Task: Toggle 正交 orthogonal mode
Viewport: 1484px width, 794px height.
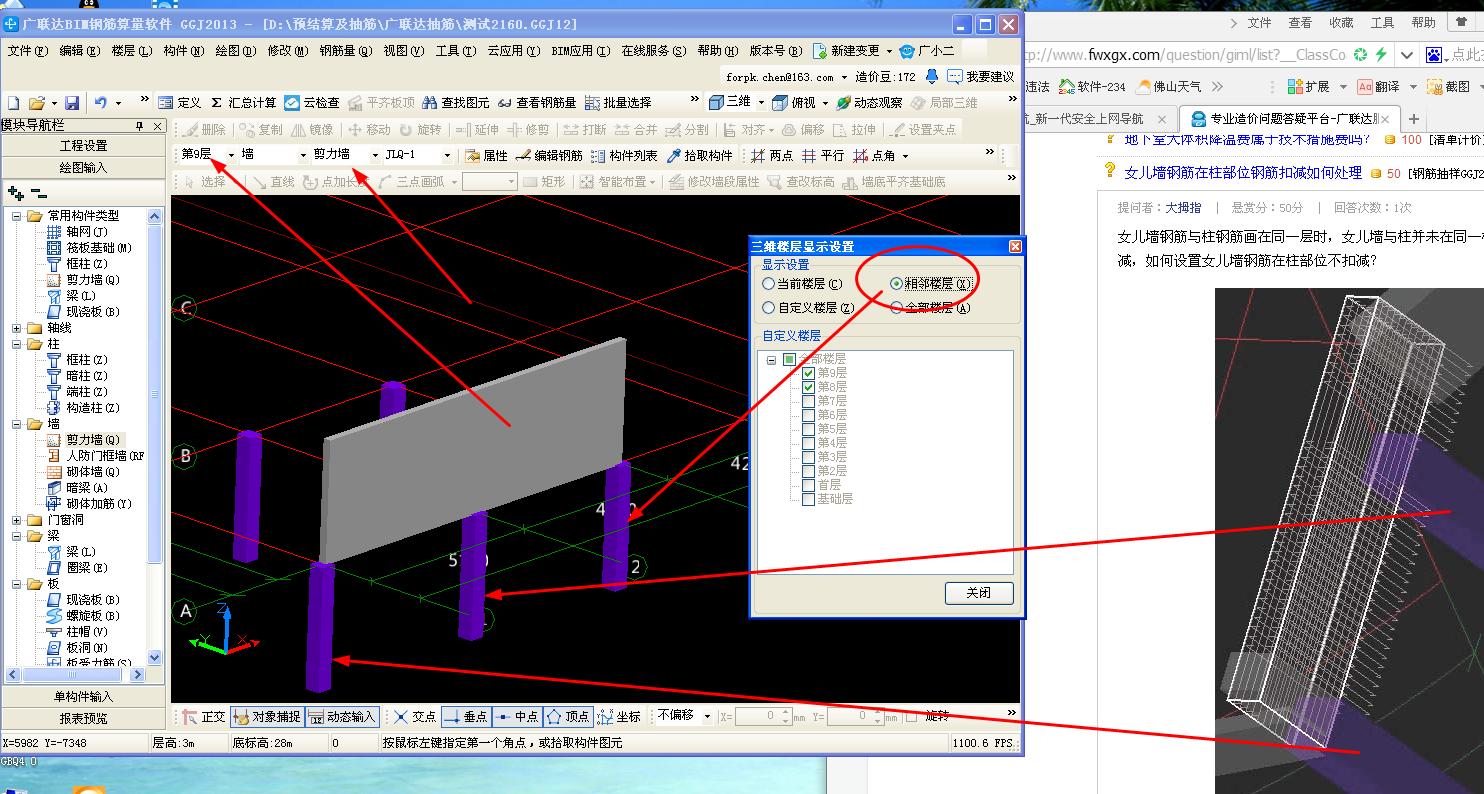Action: pos(205,716)
